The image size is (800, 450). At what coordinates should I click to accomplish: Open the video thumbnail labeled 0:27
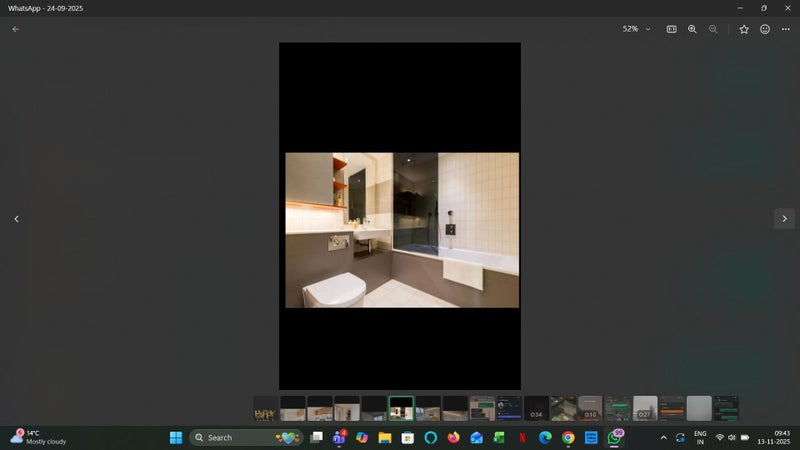tap(645, 408)
